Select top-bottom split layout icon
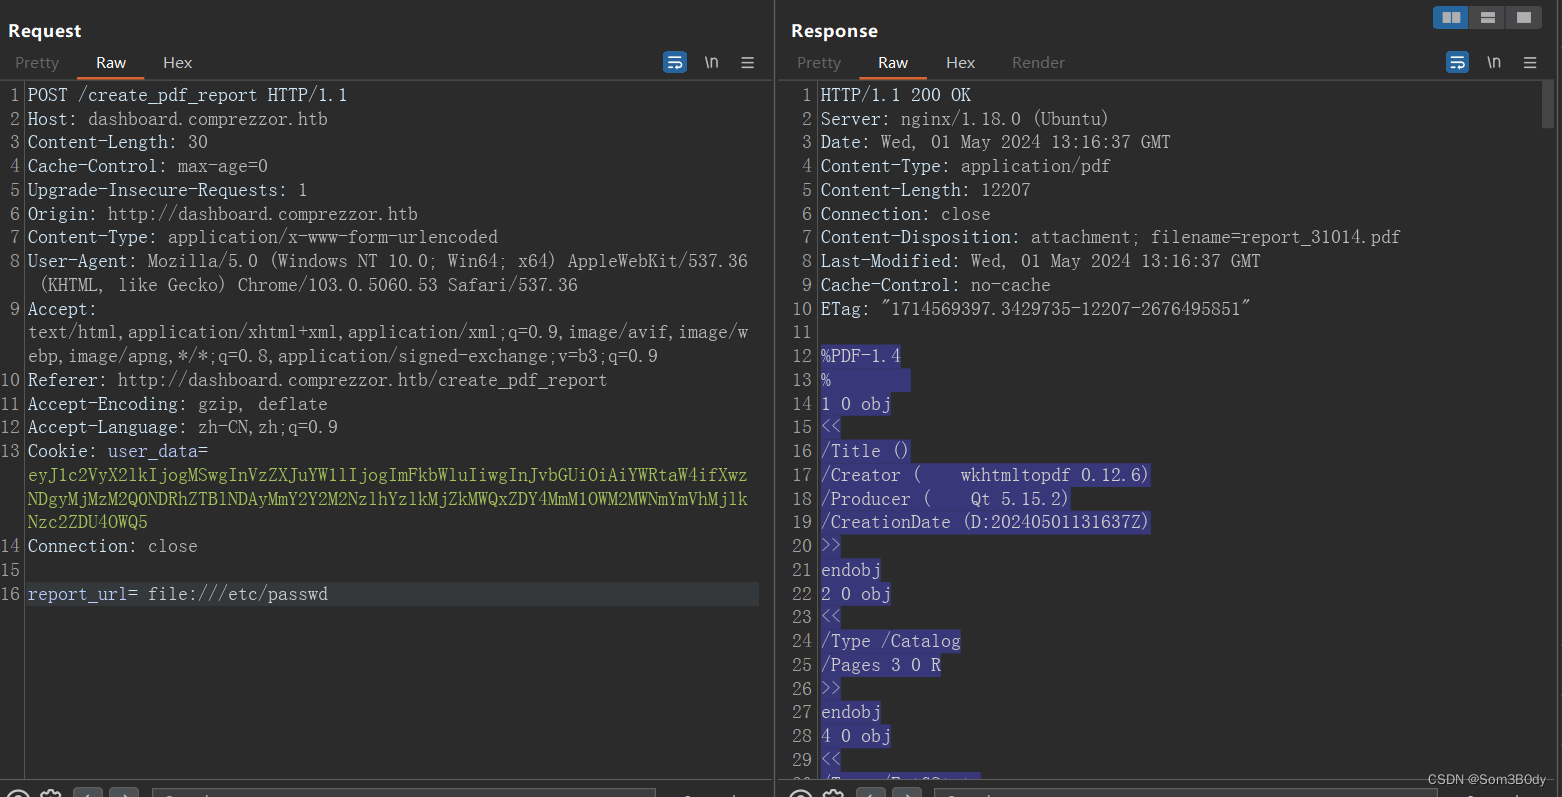This screenshot has height=797, width=1562. click(1487, 17)
